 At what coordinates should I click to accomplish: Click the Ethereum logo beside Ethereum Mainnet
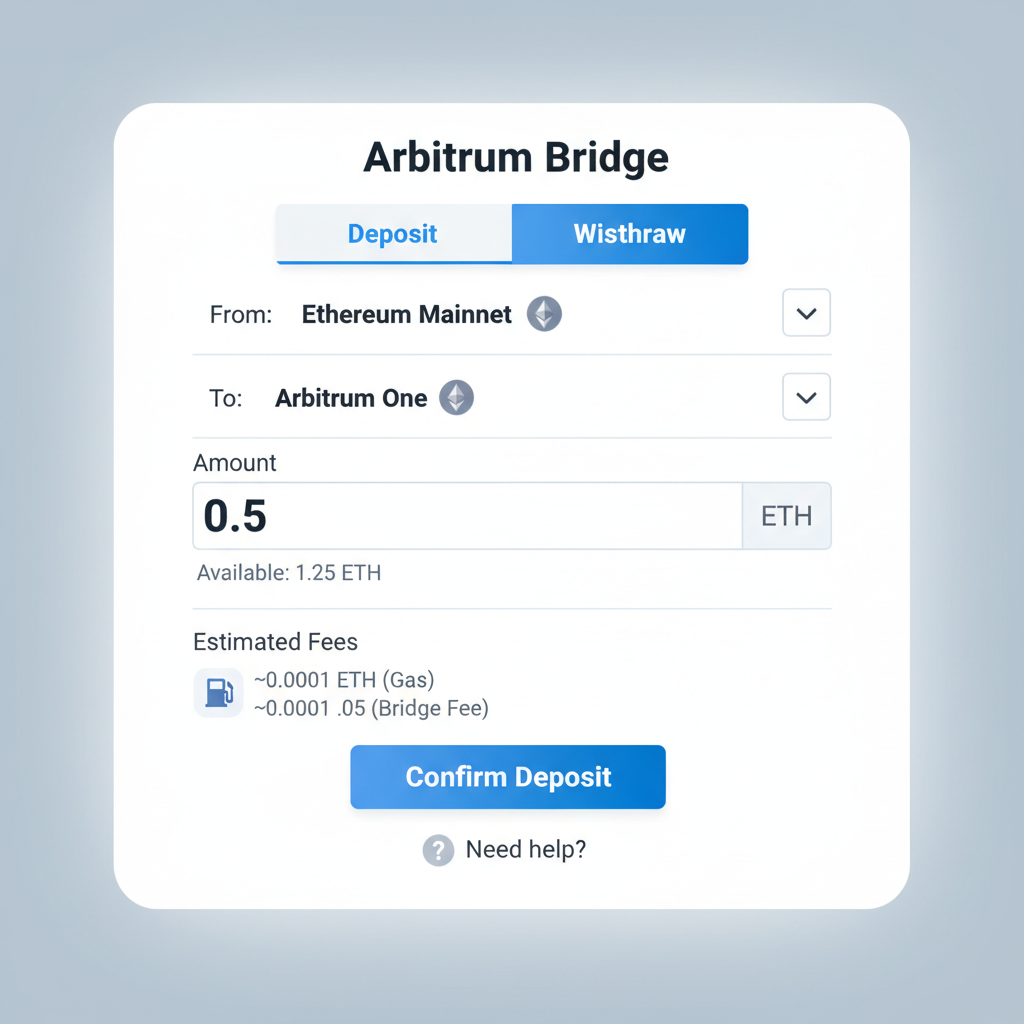click(x=544, y=314)
